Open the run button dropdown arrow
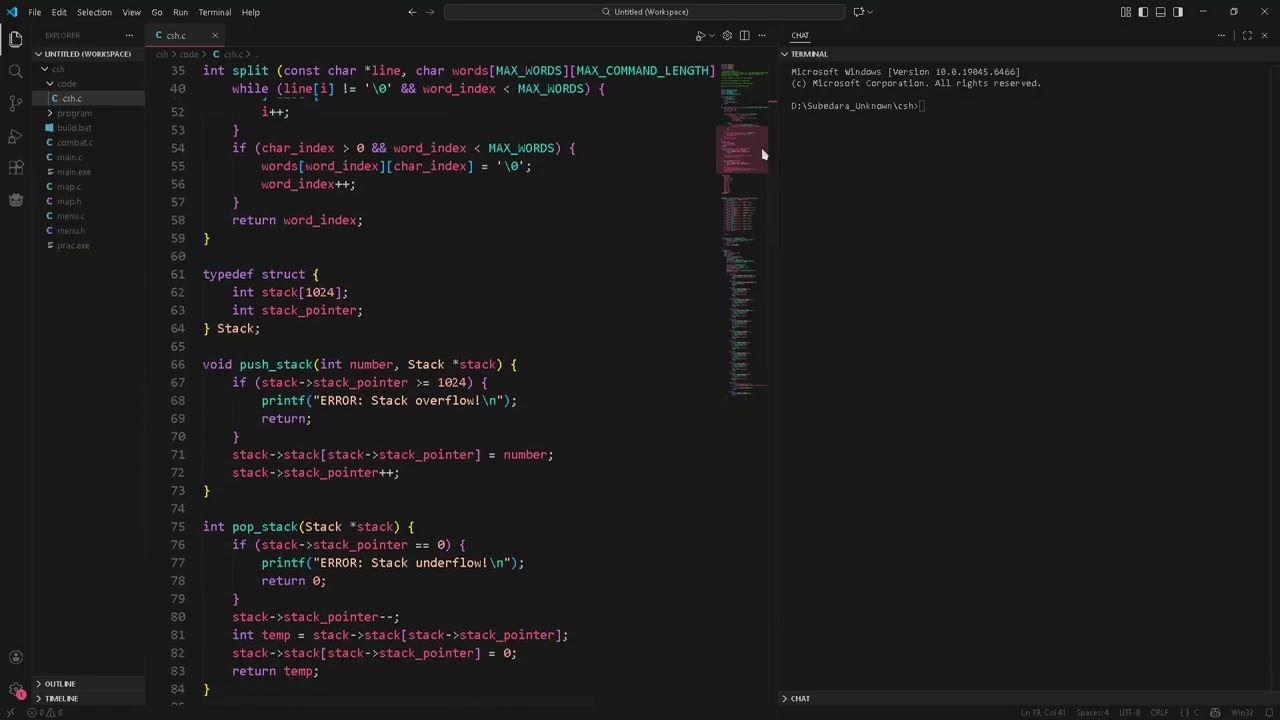Image resolution: width=1280 pixels, height=720 pixels. [x=712, y=35]
